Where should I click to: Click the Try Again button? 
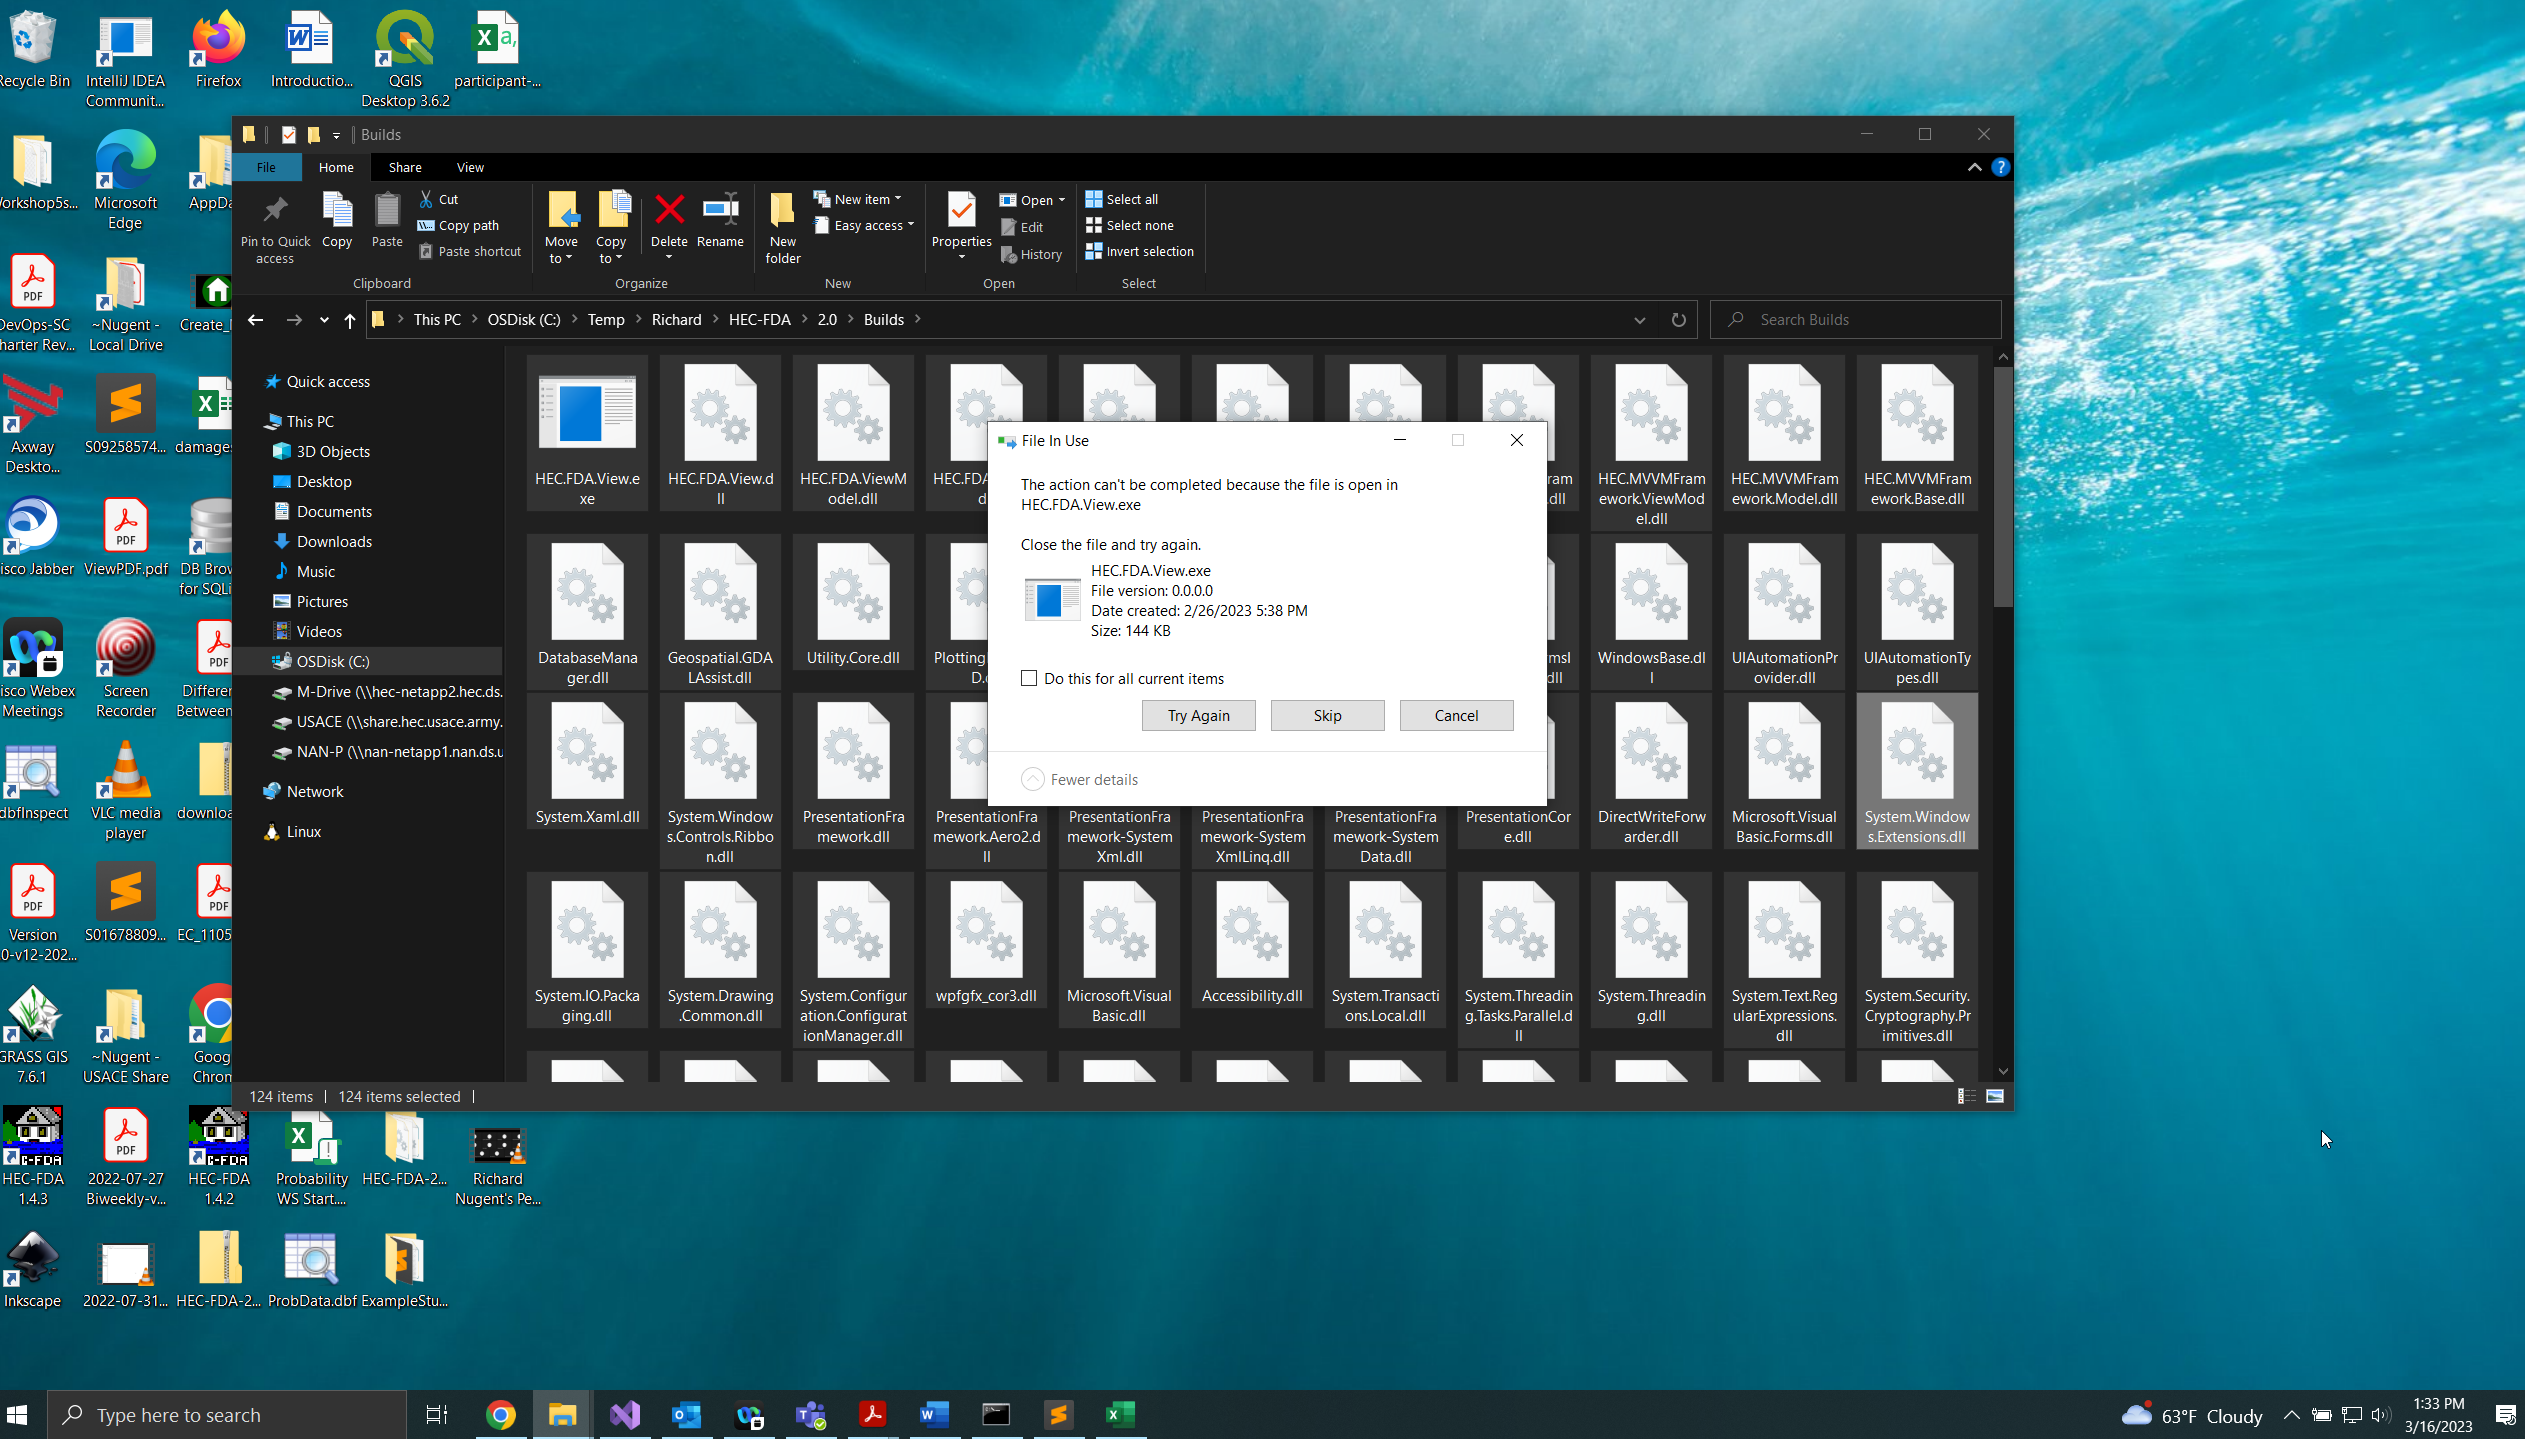click(x=1197, y=715)
